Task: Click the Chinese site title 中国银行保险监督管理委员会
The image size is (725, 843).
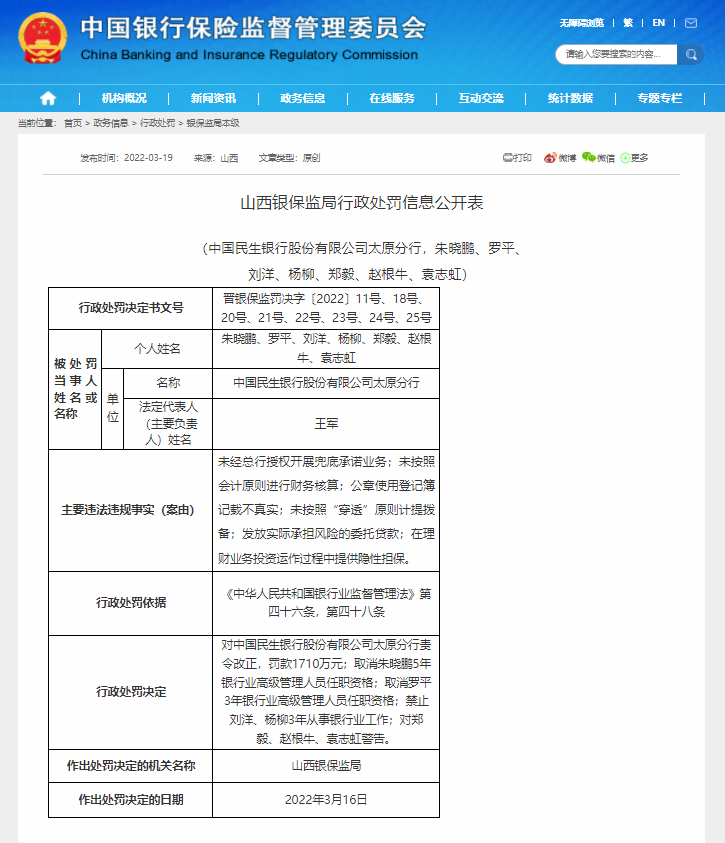Action: (x=254, y=28)
